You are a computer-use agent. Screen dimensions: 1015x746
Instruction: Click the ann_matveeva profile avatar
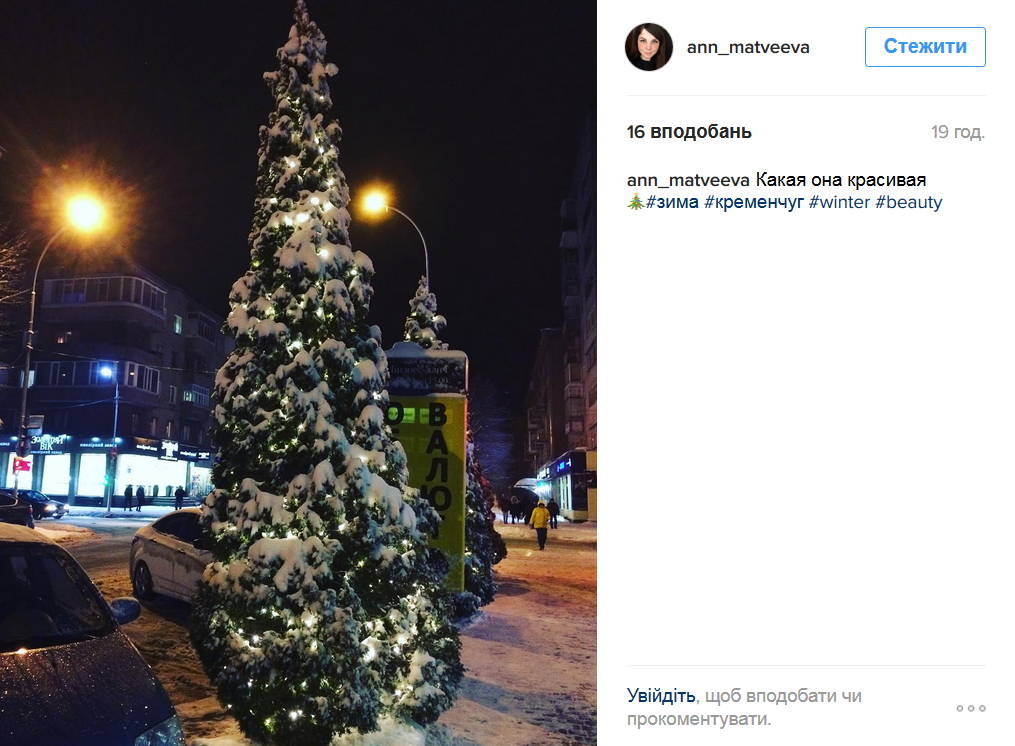pyautogui.click(x=649, y=47)
